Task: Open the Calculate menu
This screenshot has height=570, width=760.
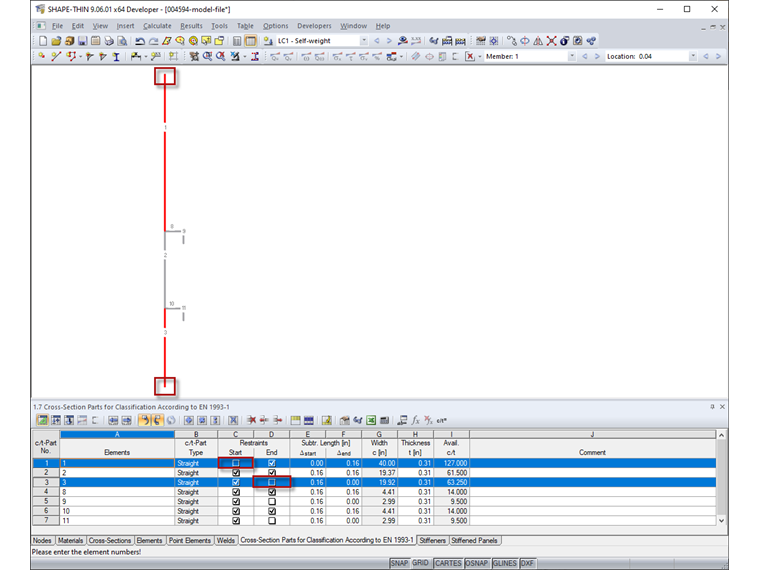Action: pos(157,26)
